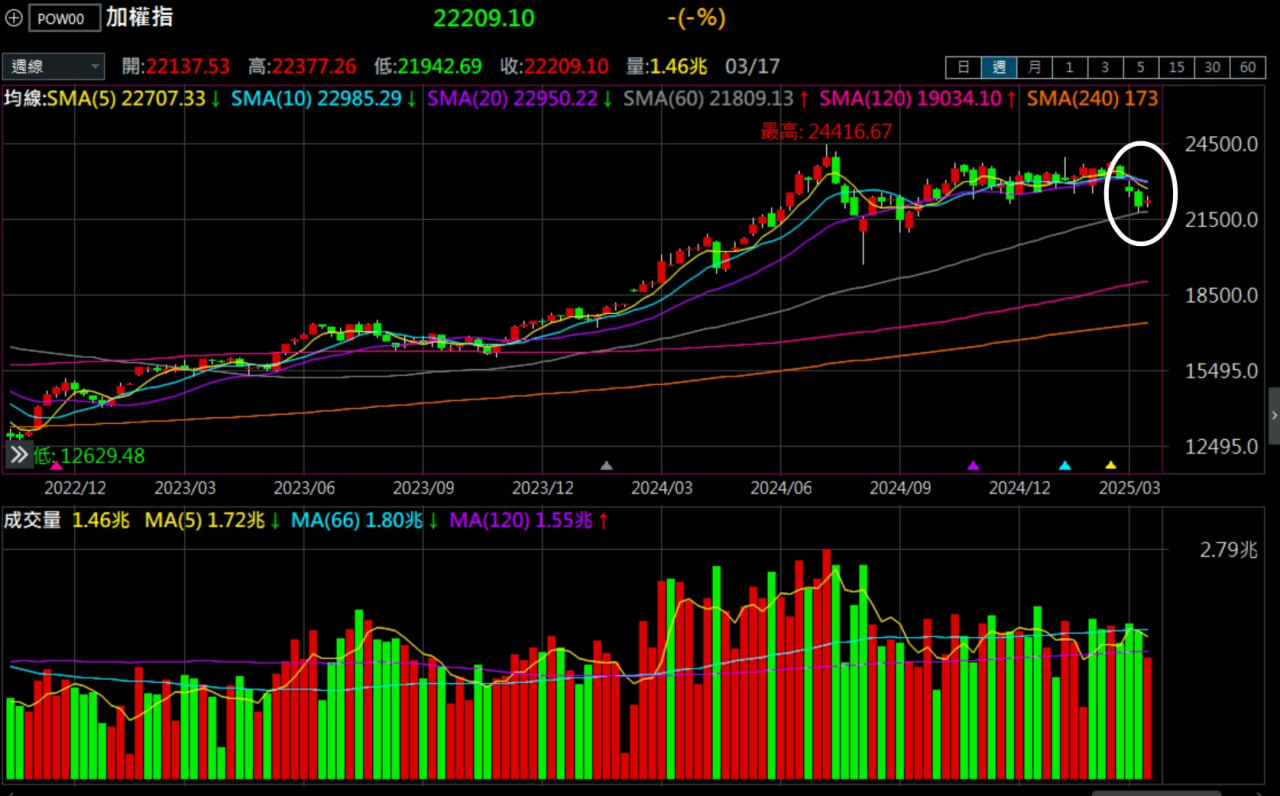Select the 15-minute timeframe button
The image size is (1280, 796).
coord(1176,67)
